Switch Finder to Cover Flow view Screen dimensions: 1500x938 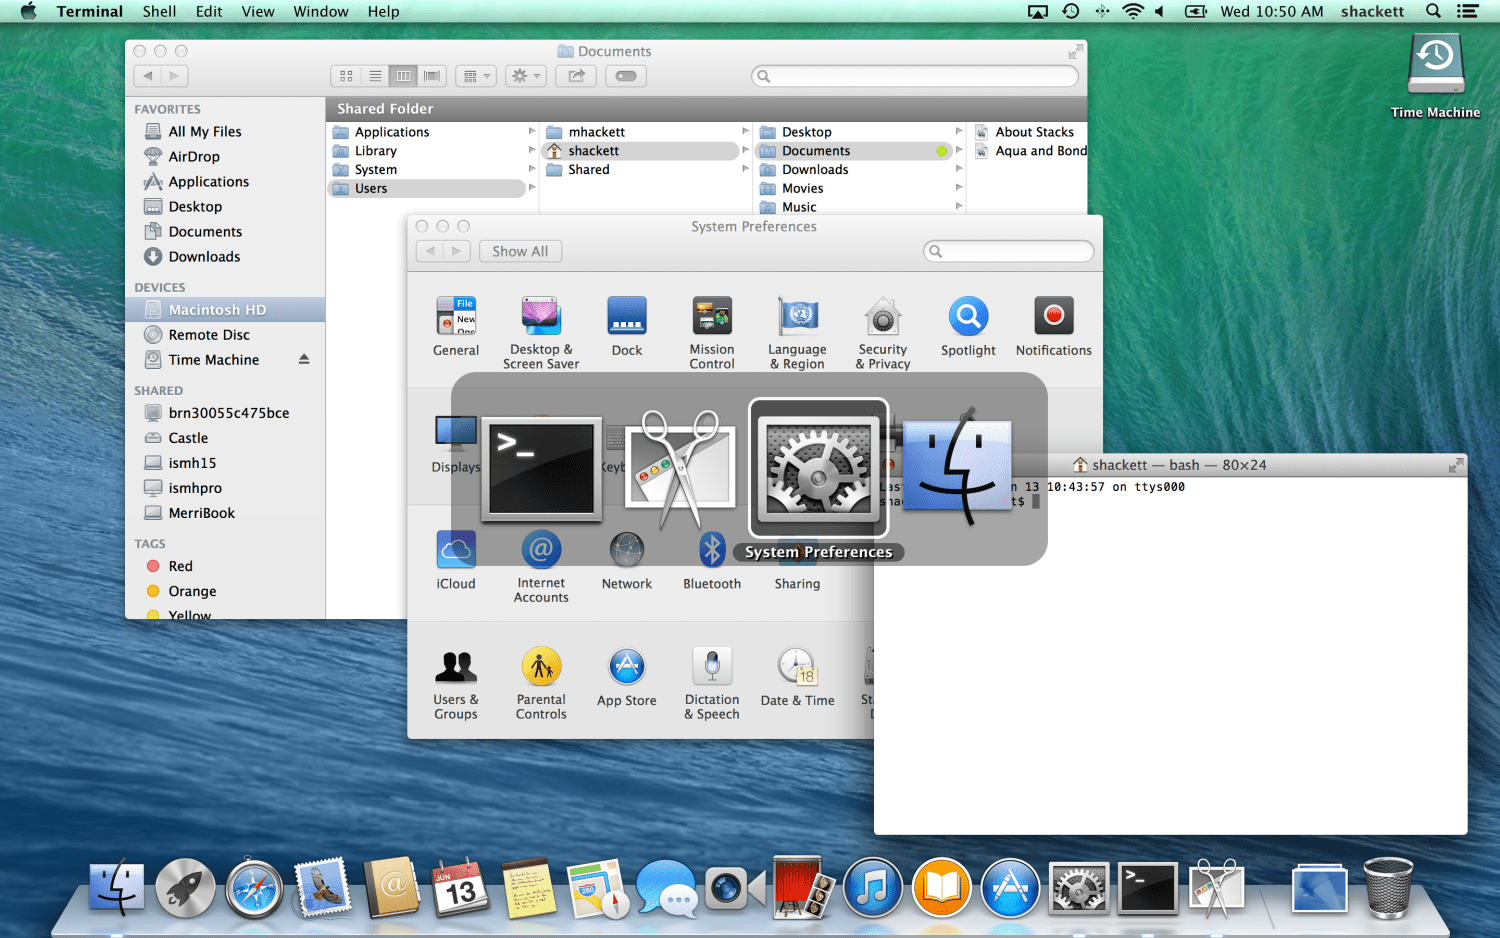pyautogui.click(x=432, y=76)
